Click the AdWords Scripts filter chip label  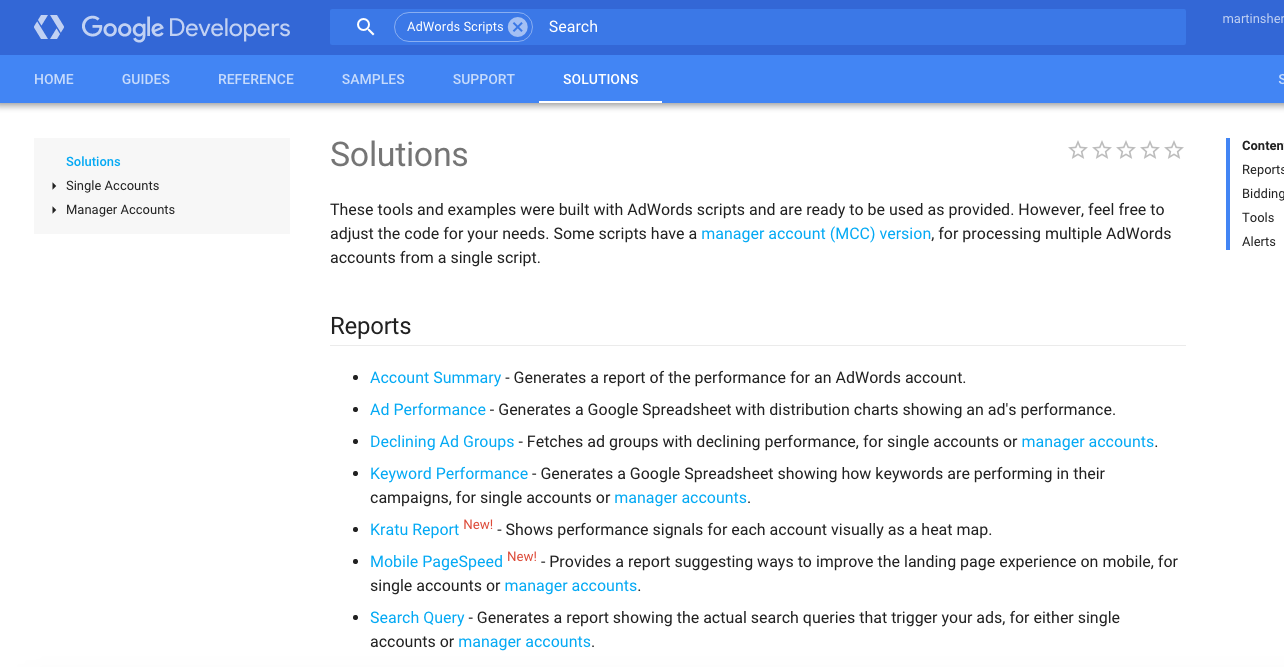click(x=455, y=27)
